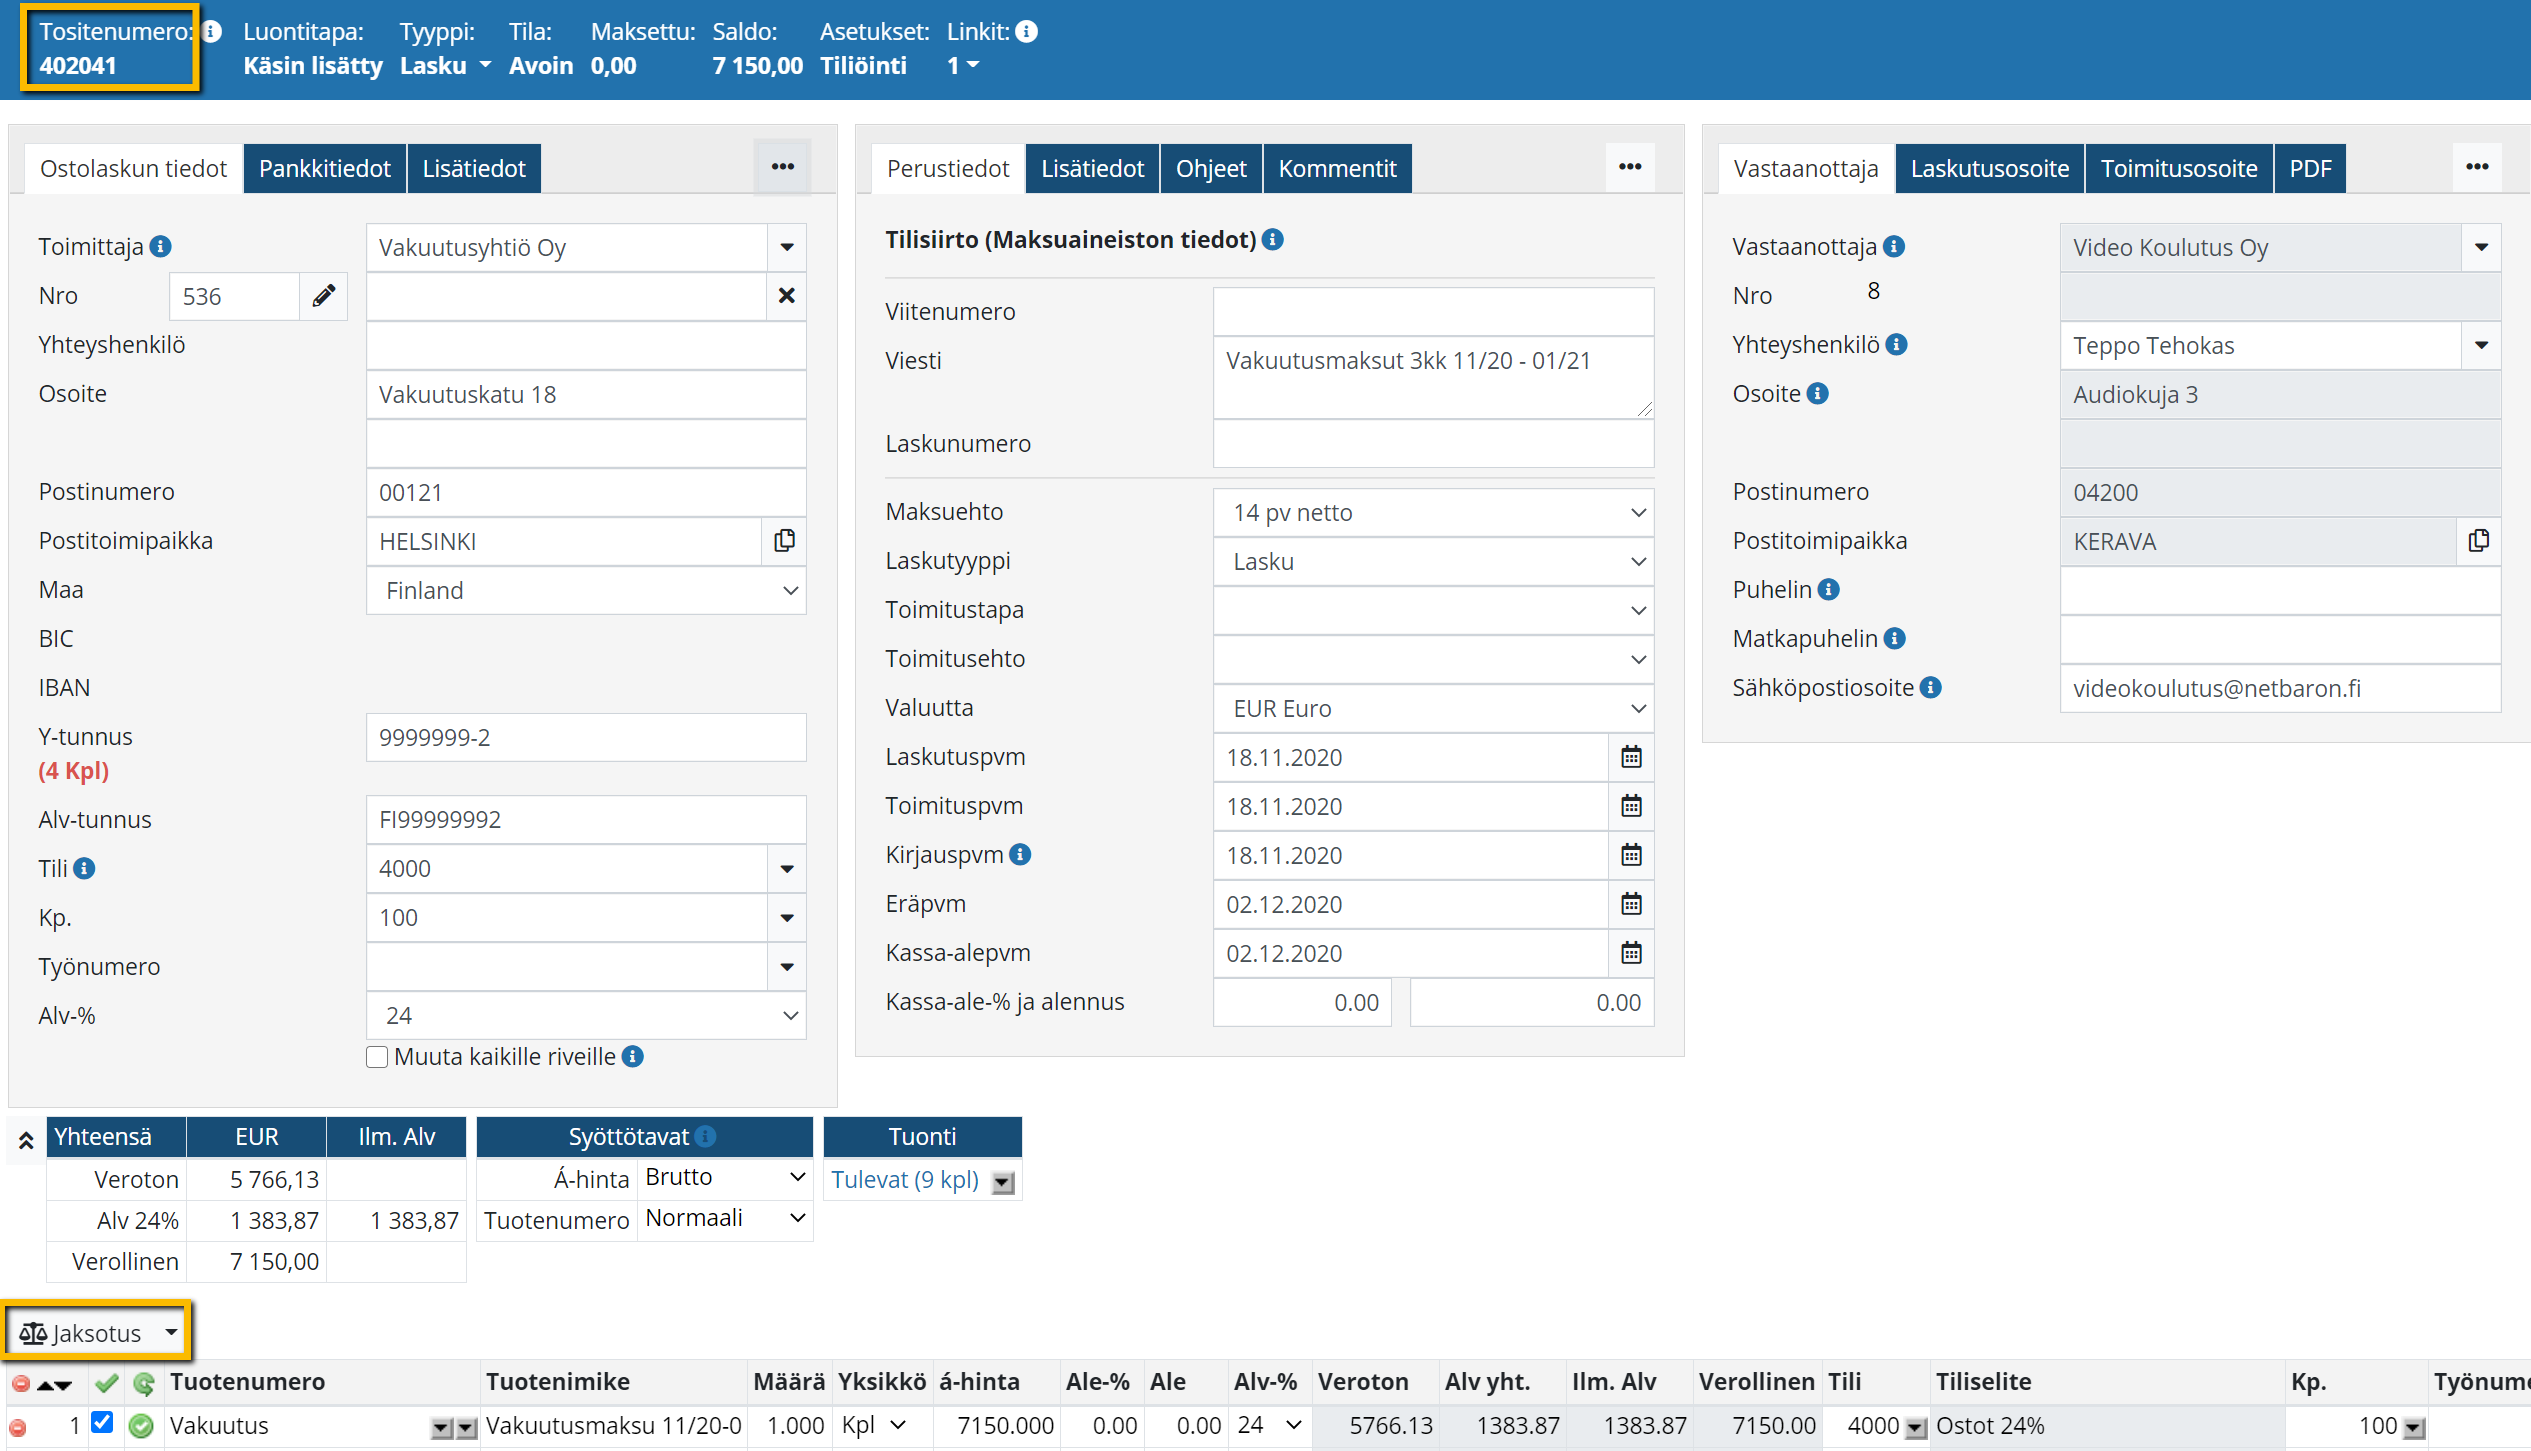Click the green refresh icon in the row header

pyautogui.click(x=144, y=1383)
